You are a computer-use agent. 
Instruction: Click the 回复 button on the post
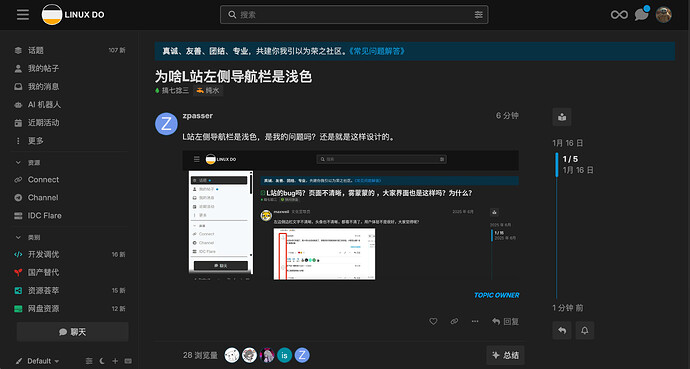(x=505, y=322)
